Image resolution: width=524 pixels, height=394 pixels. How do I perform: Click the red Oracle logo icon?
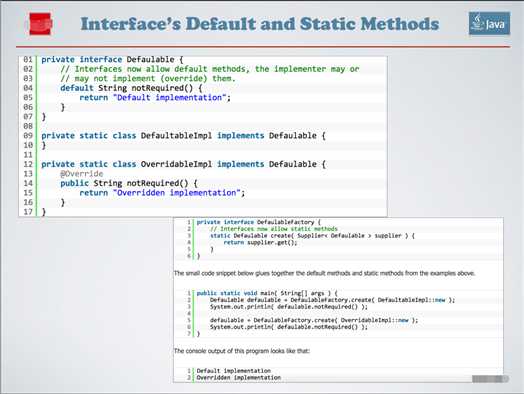point(40,24)
